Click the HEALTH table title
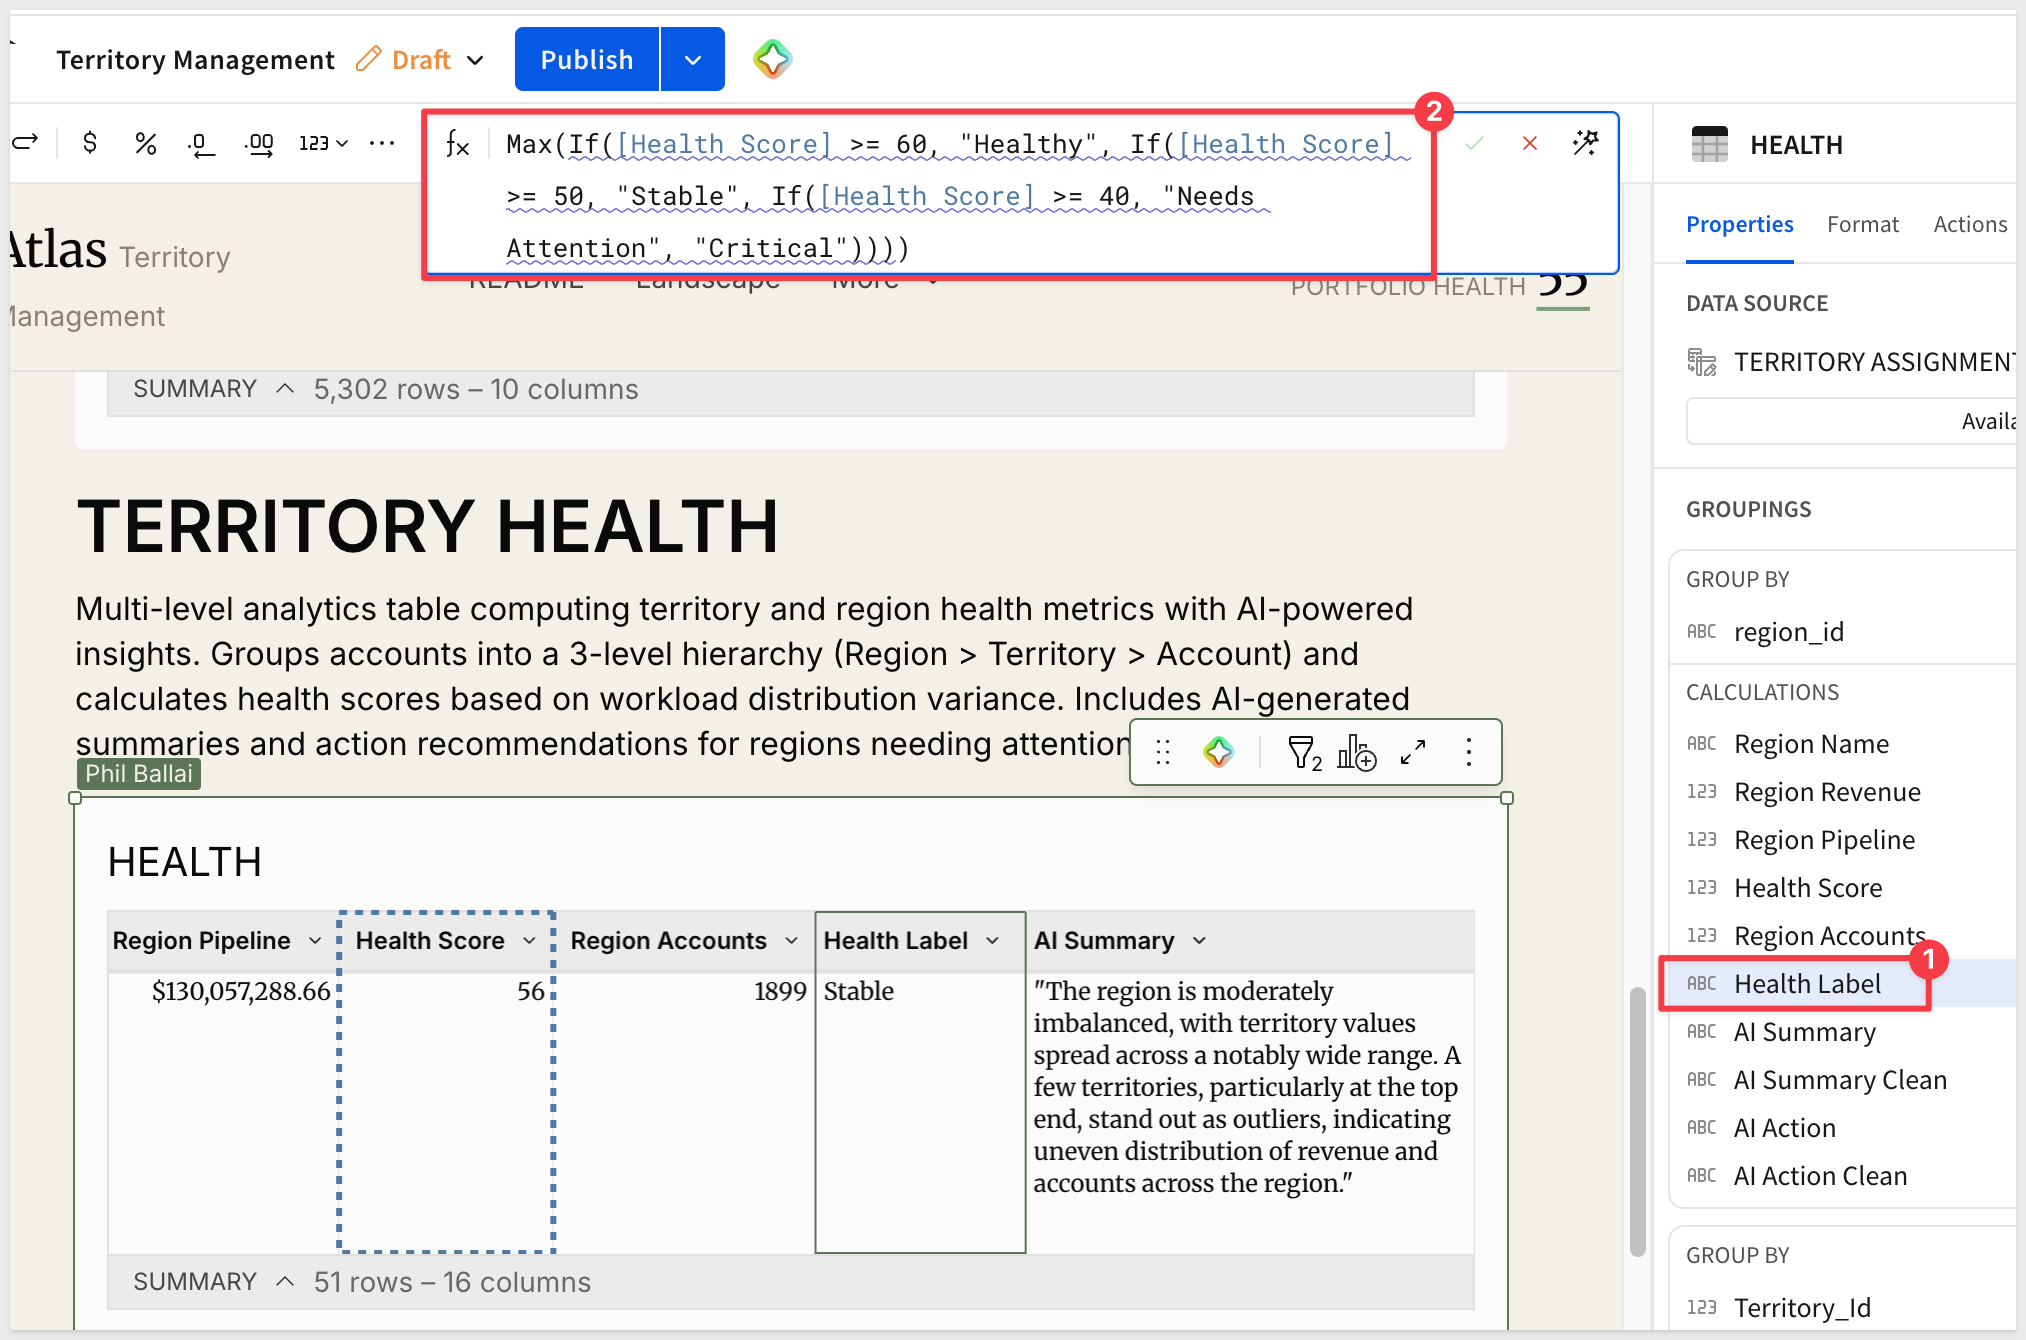The width and height of the screenshot is (2026, 1340). coord(185,862)
